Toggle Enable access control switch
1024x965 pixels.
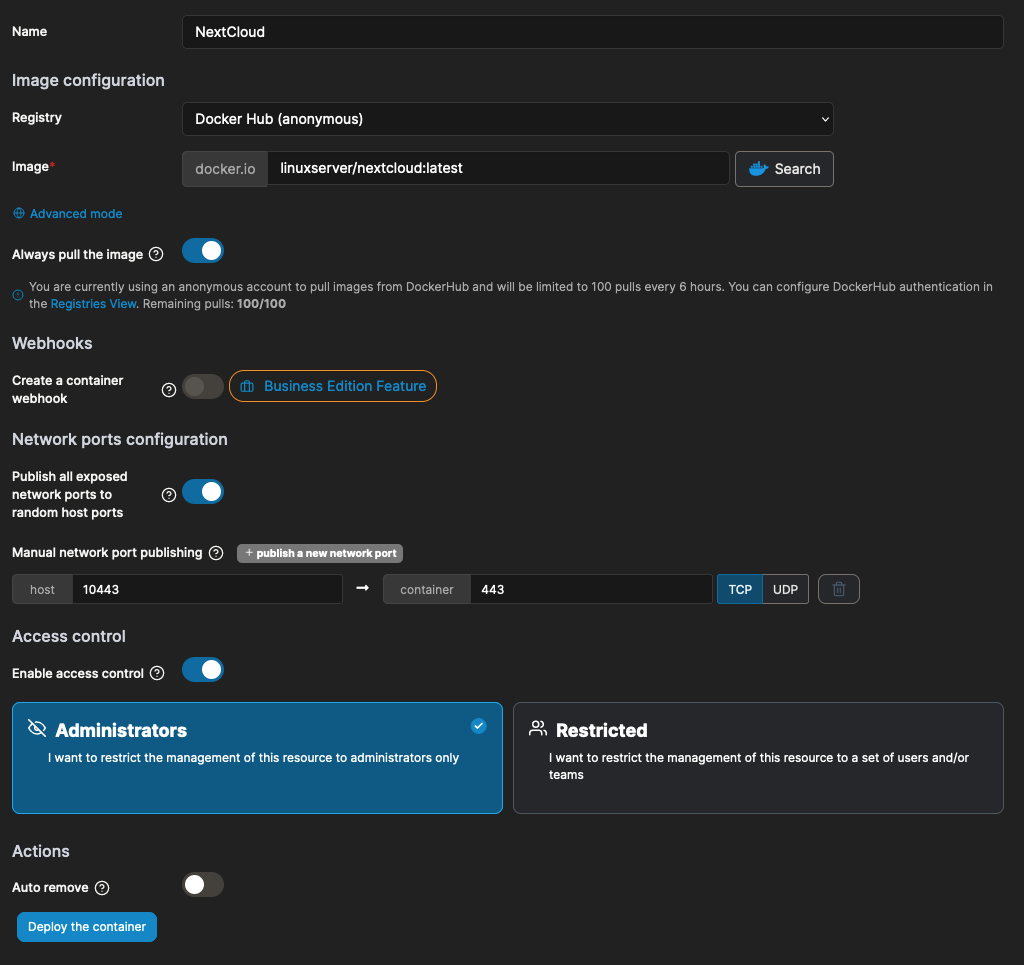tap(202, 669)
